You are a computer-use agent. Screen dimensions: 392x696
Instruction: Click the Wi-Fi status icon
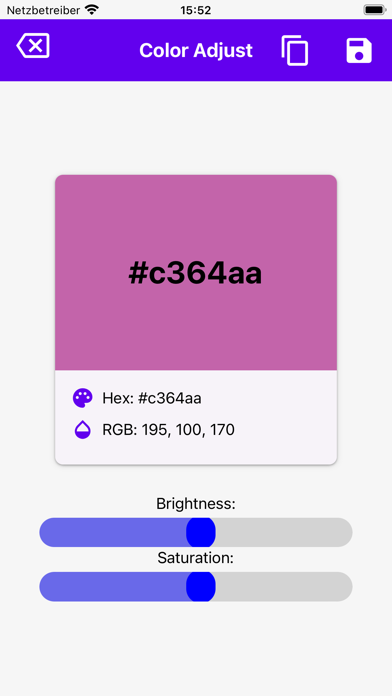[92, 10]
